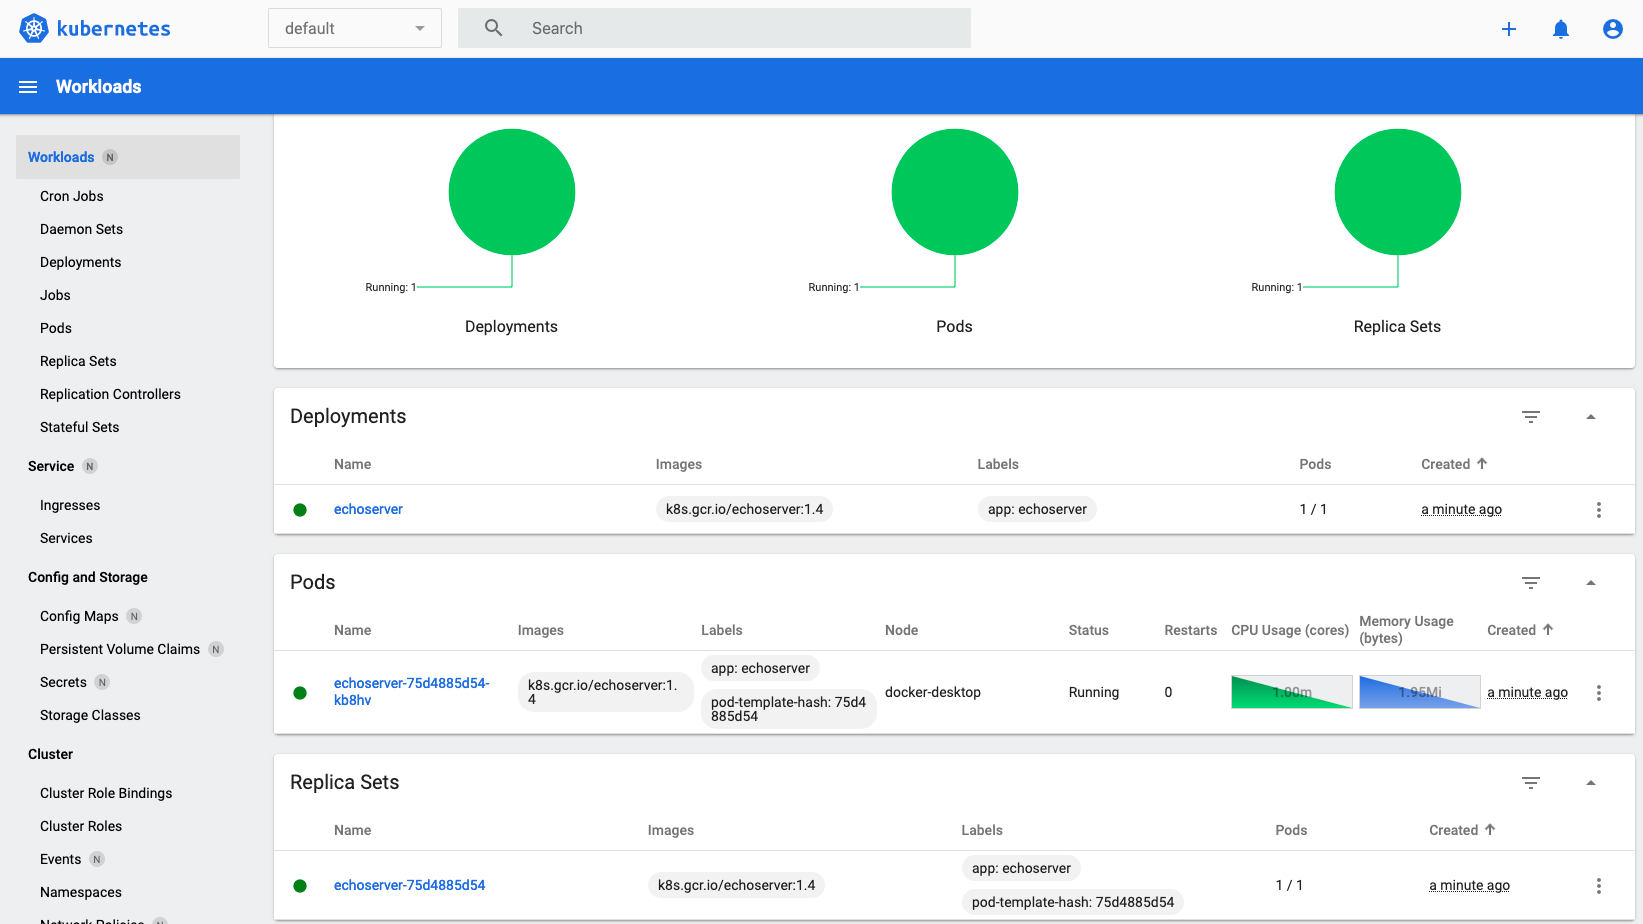Click the 'app: echoserver' label chip in Deployments
This screenshot has width=1643, height=924.
[x=1037, y=509]
